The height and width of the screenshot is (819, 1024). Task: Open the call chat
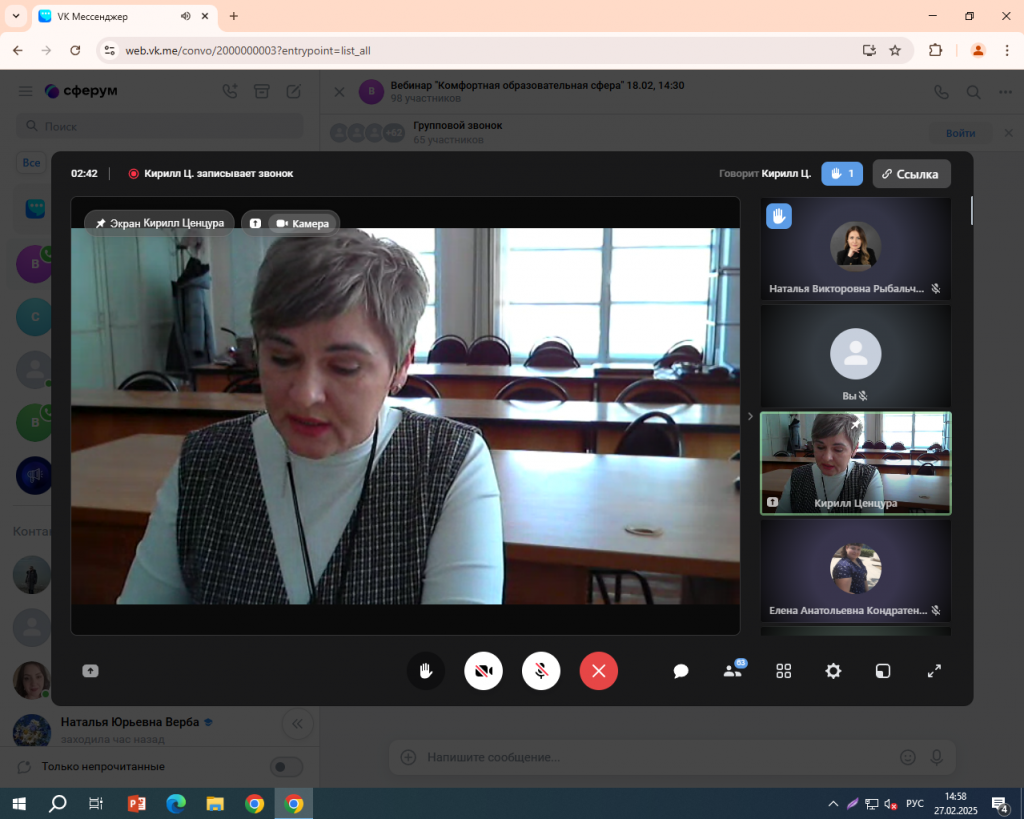tap(681, 671)
